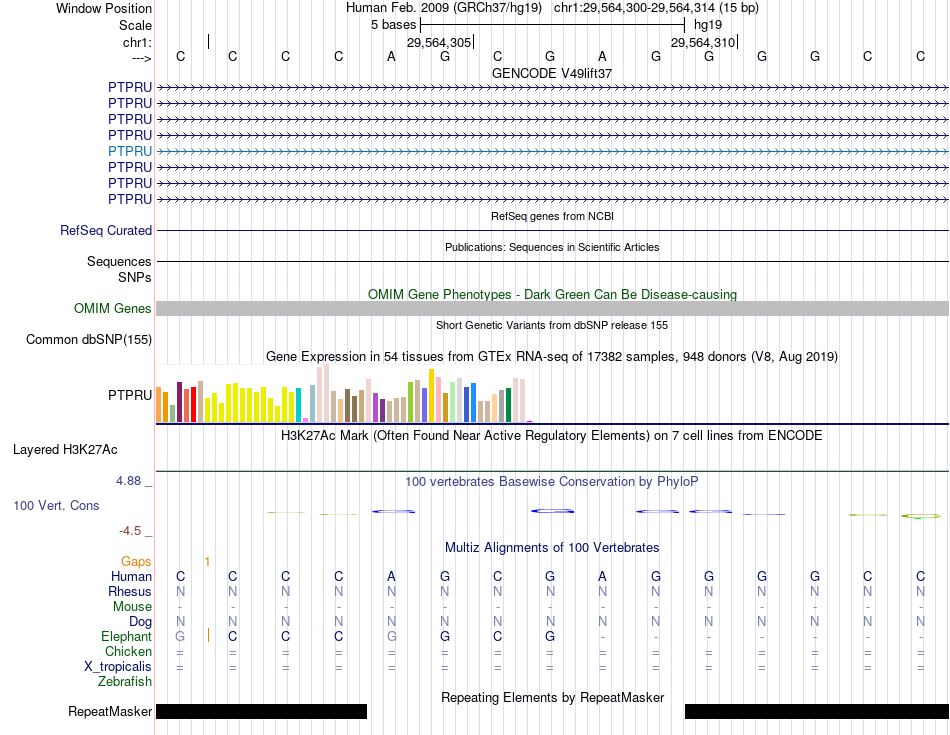Click the ---> sequence direction label
This screenshot has width=950, height=735.
point(141,58)
